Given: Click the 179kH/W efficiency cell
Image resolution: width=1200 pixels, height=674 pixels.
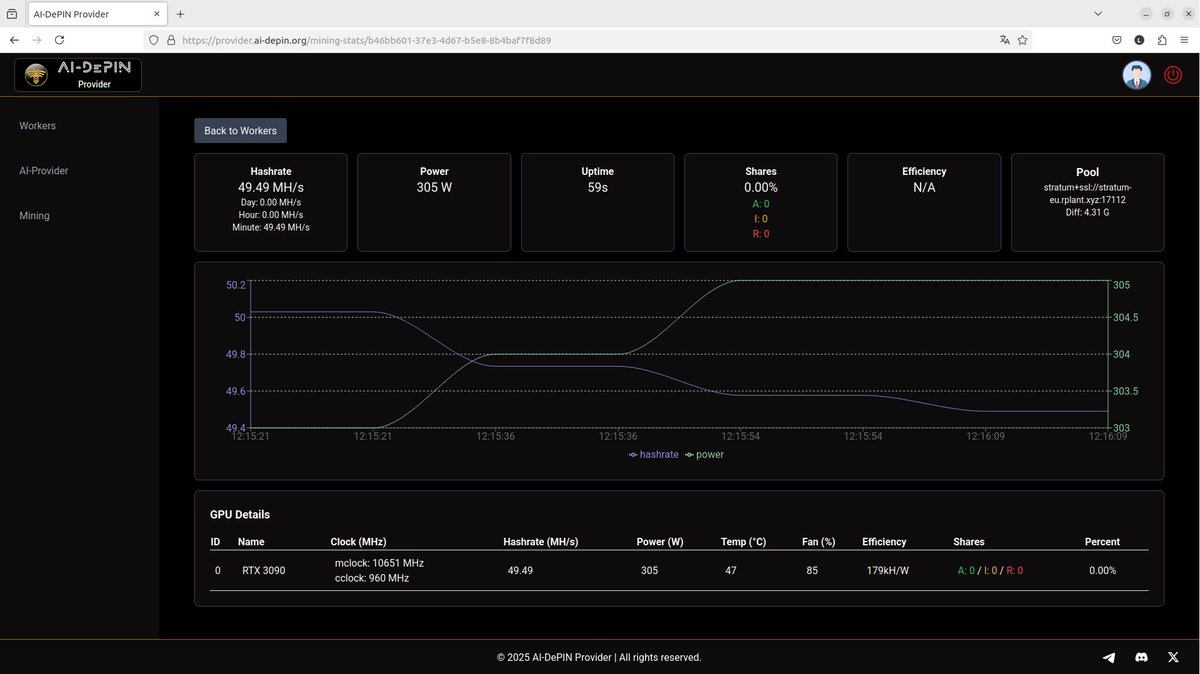Looking at the screenshot, I should click(x=888, y=571).
